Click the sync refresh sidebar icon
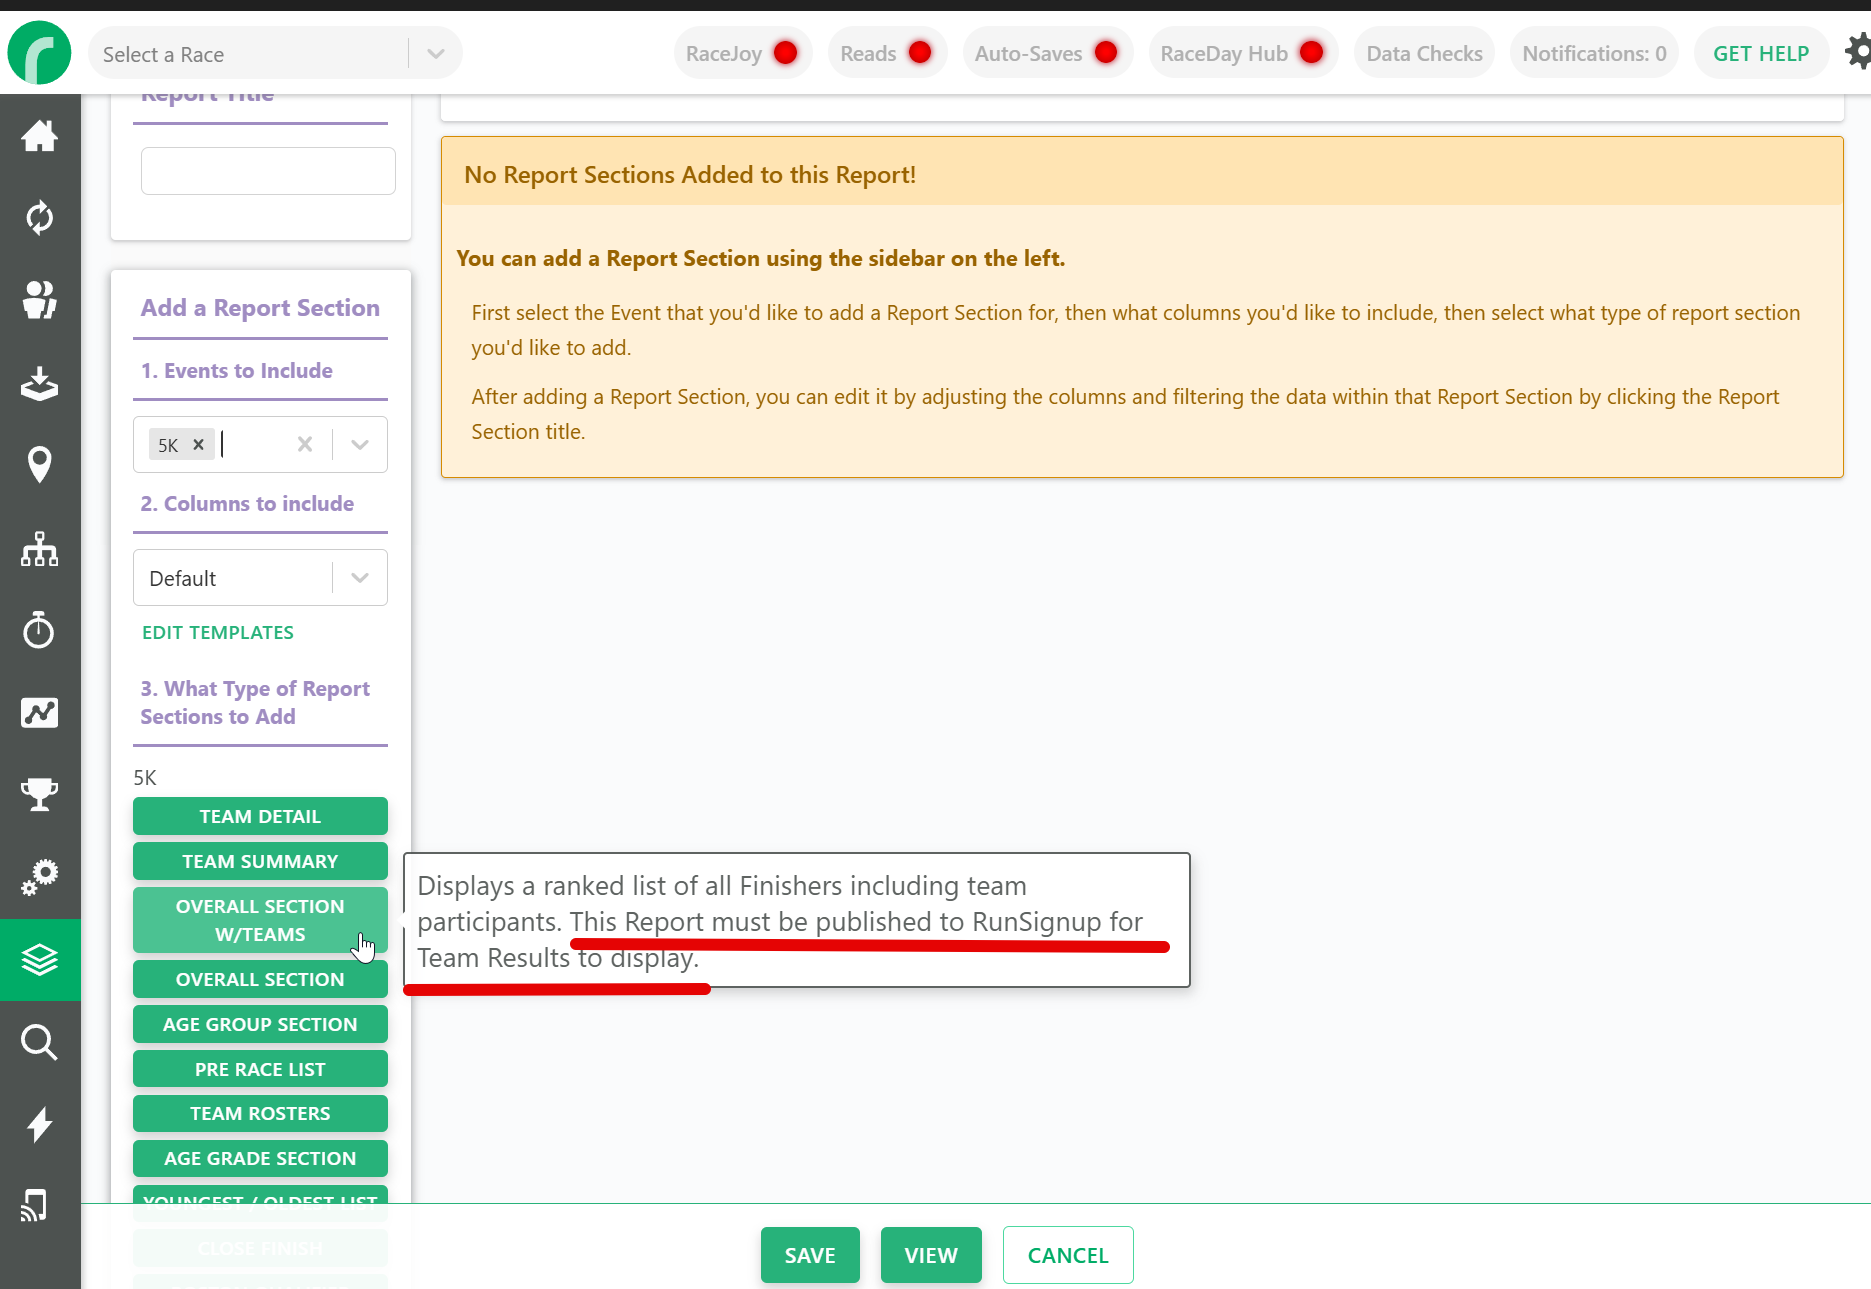 (40, 217)
